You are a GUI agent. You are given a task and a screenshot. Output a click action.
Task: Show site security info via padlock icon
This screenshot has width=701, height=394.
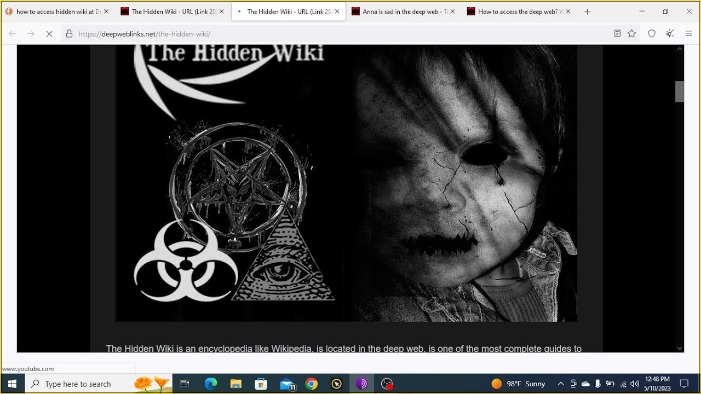point(69,34)
